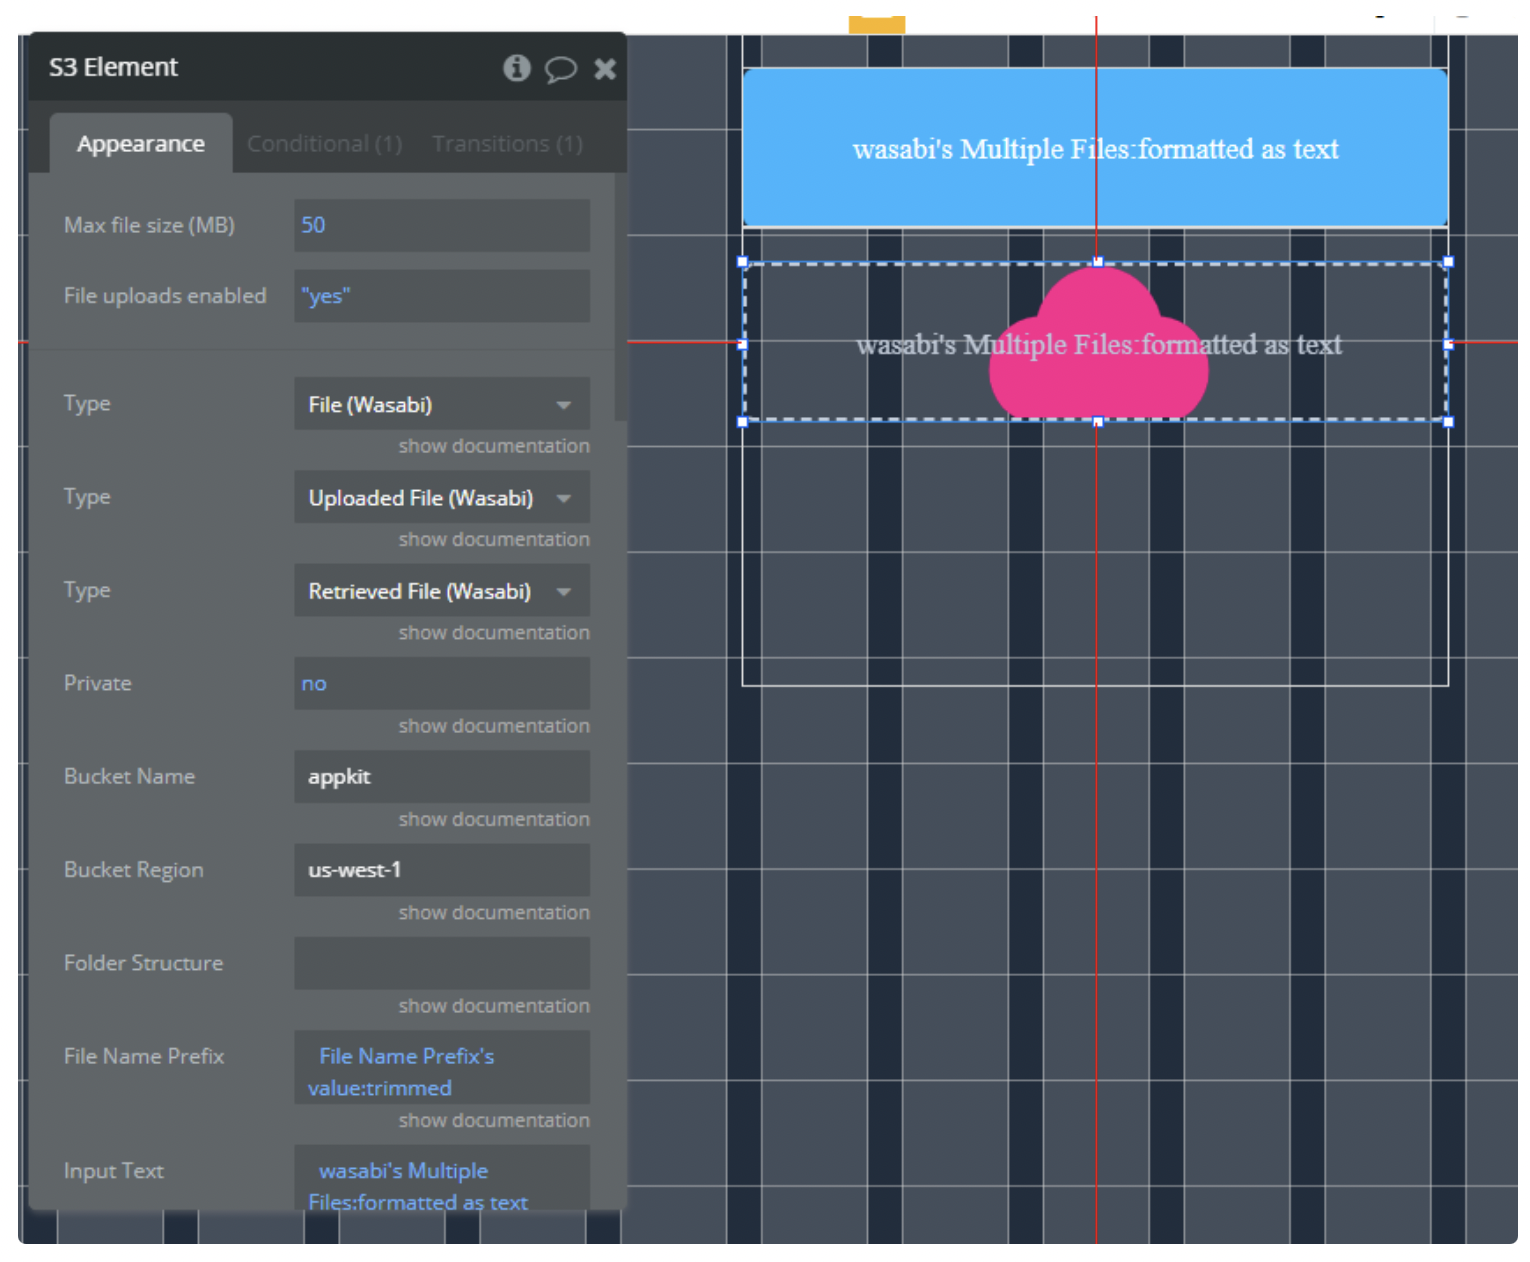Click the "Input Text" label
Screen dimensions: 1530x1262
tap(114, 1171)
